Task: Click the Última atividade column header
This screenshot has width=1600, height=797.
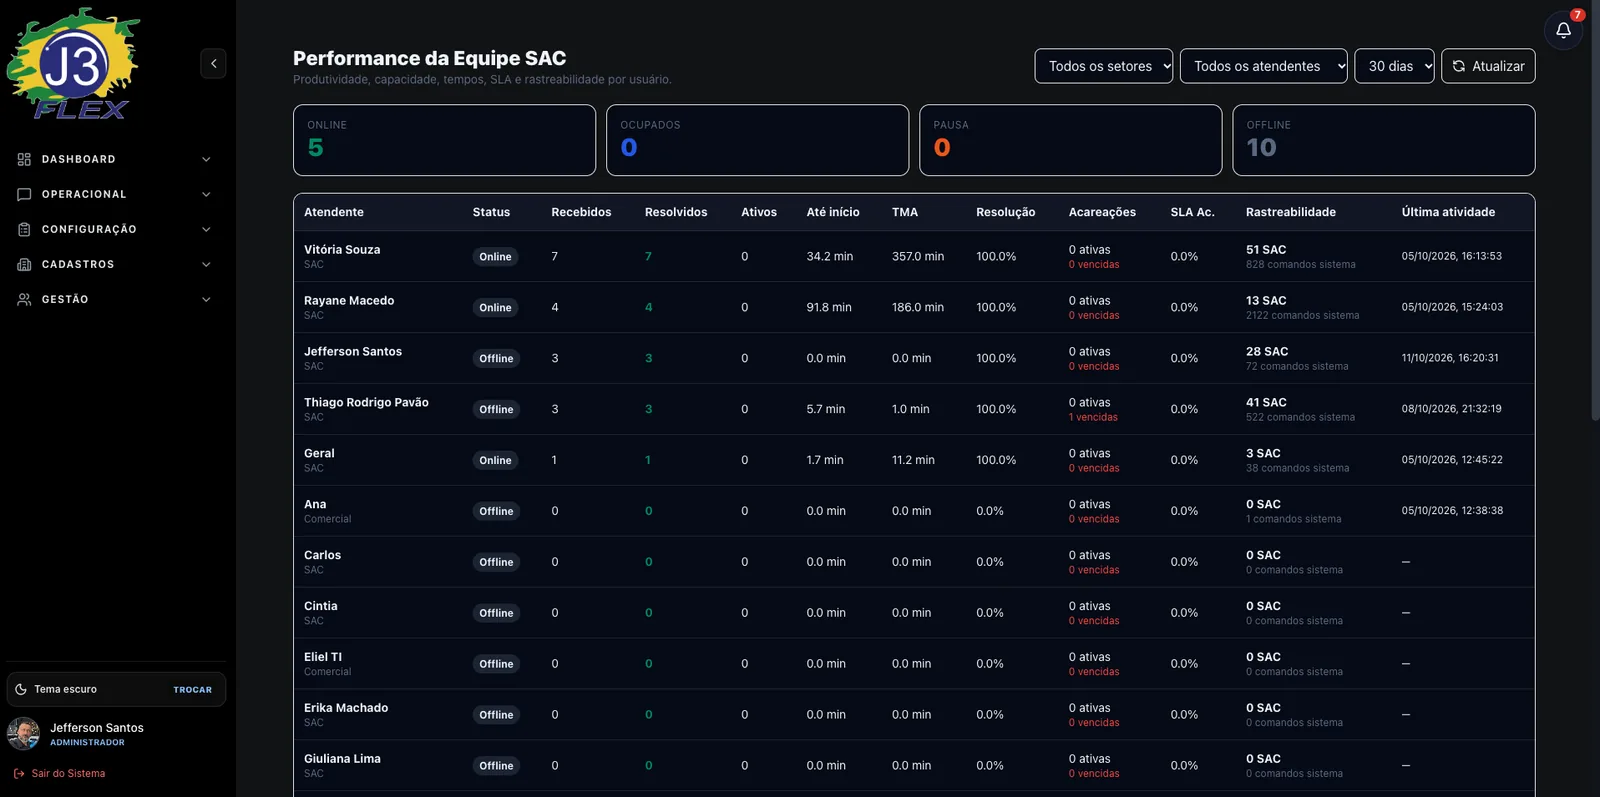Action: click(1448, 212)
